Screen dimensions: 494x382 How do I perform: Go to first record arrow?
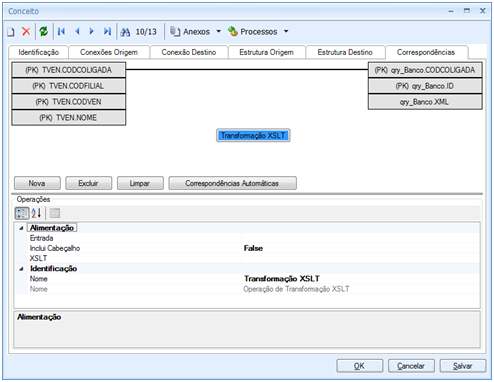pyautogui.click(x=61, y=31)
